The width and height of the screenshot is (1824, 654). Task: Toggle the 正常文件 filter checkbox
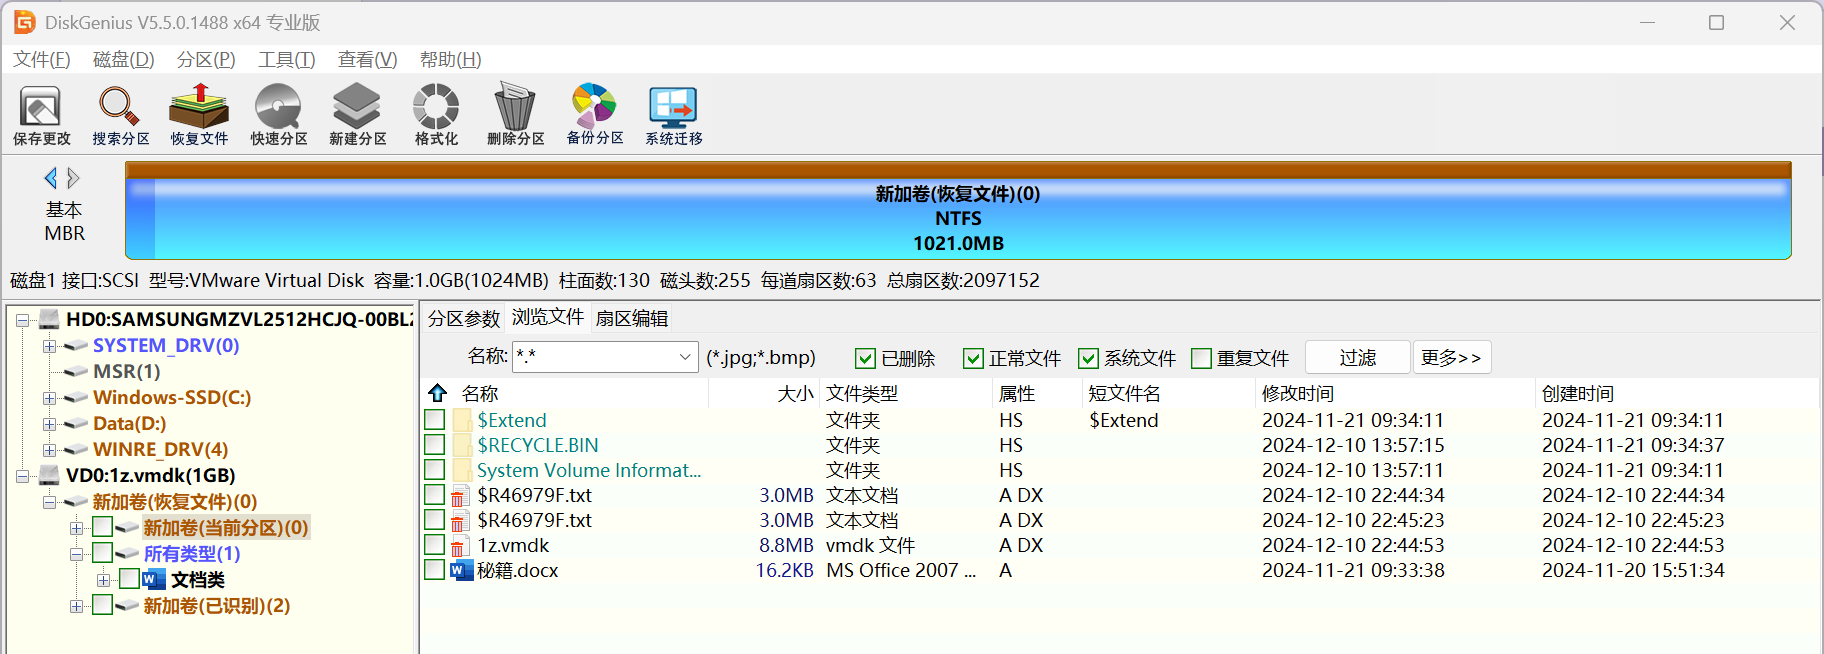click(973, 358)
